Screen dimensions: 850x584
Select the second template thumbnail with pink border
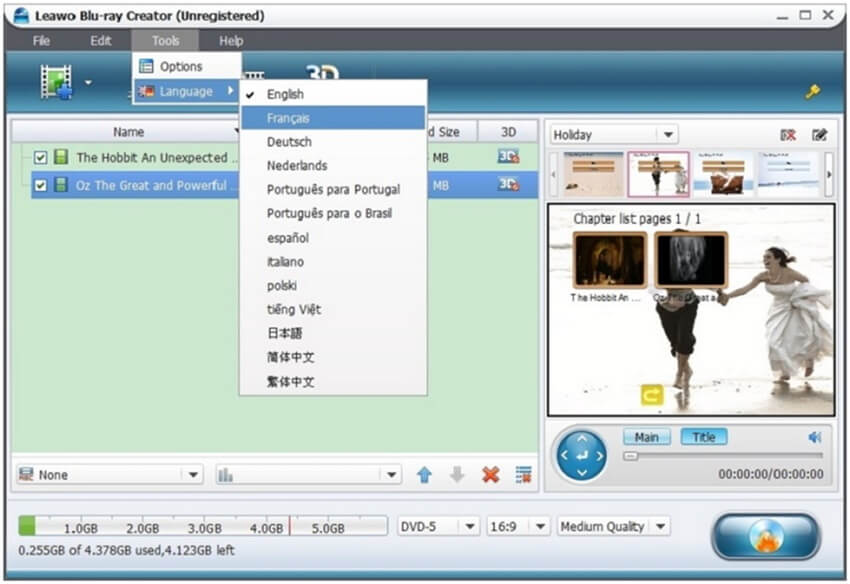pyautogui.click(x=658, y=174)
